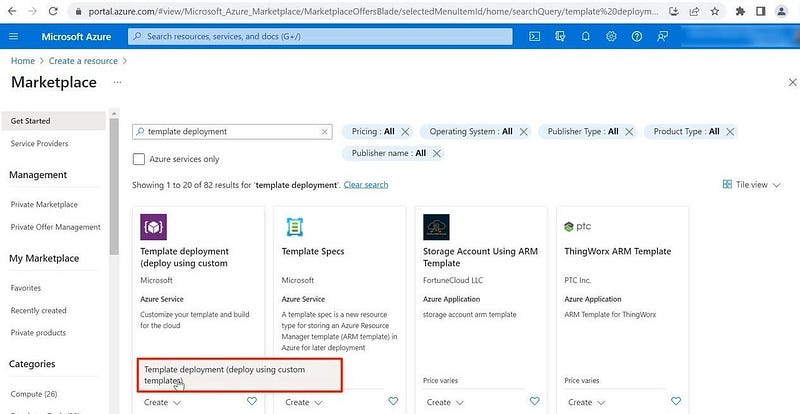Click the marketplace search field with template deployment
This screenshot has width=800, height=414.
tap(232, 132)
